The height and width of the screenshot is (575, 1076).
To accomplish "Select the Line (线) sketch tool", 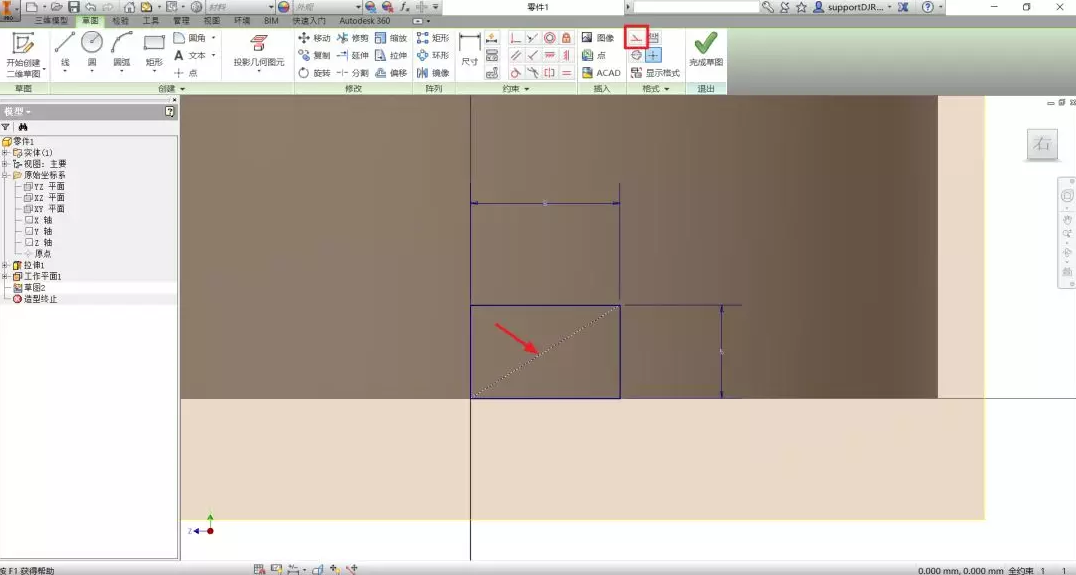I will click(x=65, y=48).
